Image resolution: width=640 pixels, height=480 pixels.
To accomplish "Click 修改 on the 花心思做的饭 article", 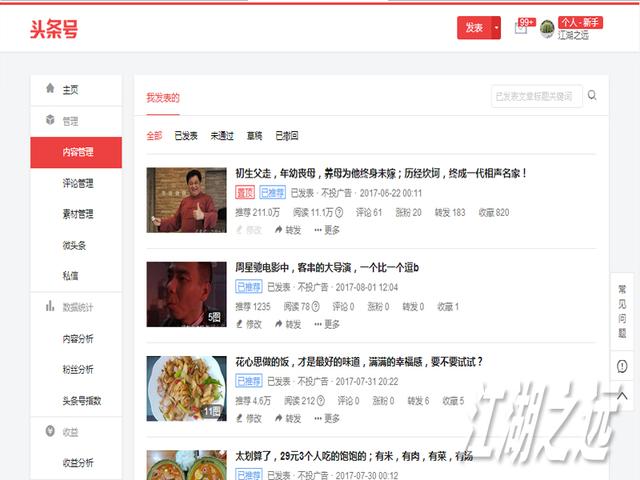I will click(x=249, y=418).
